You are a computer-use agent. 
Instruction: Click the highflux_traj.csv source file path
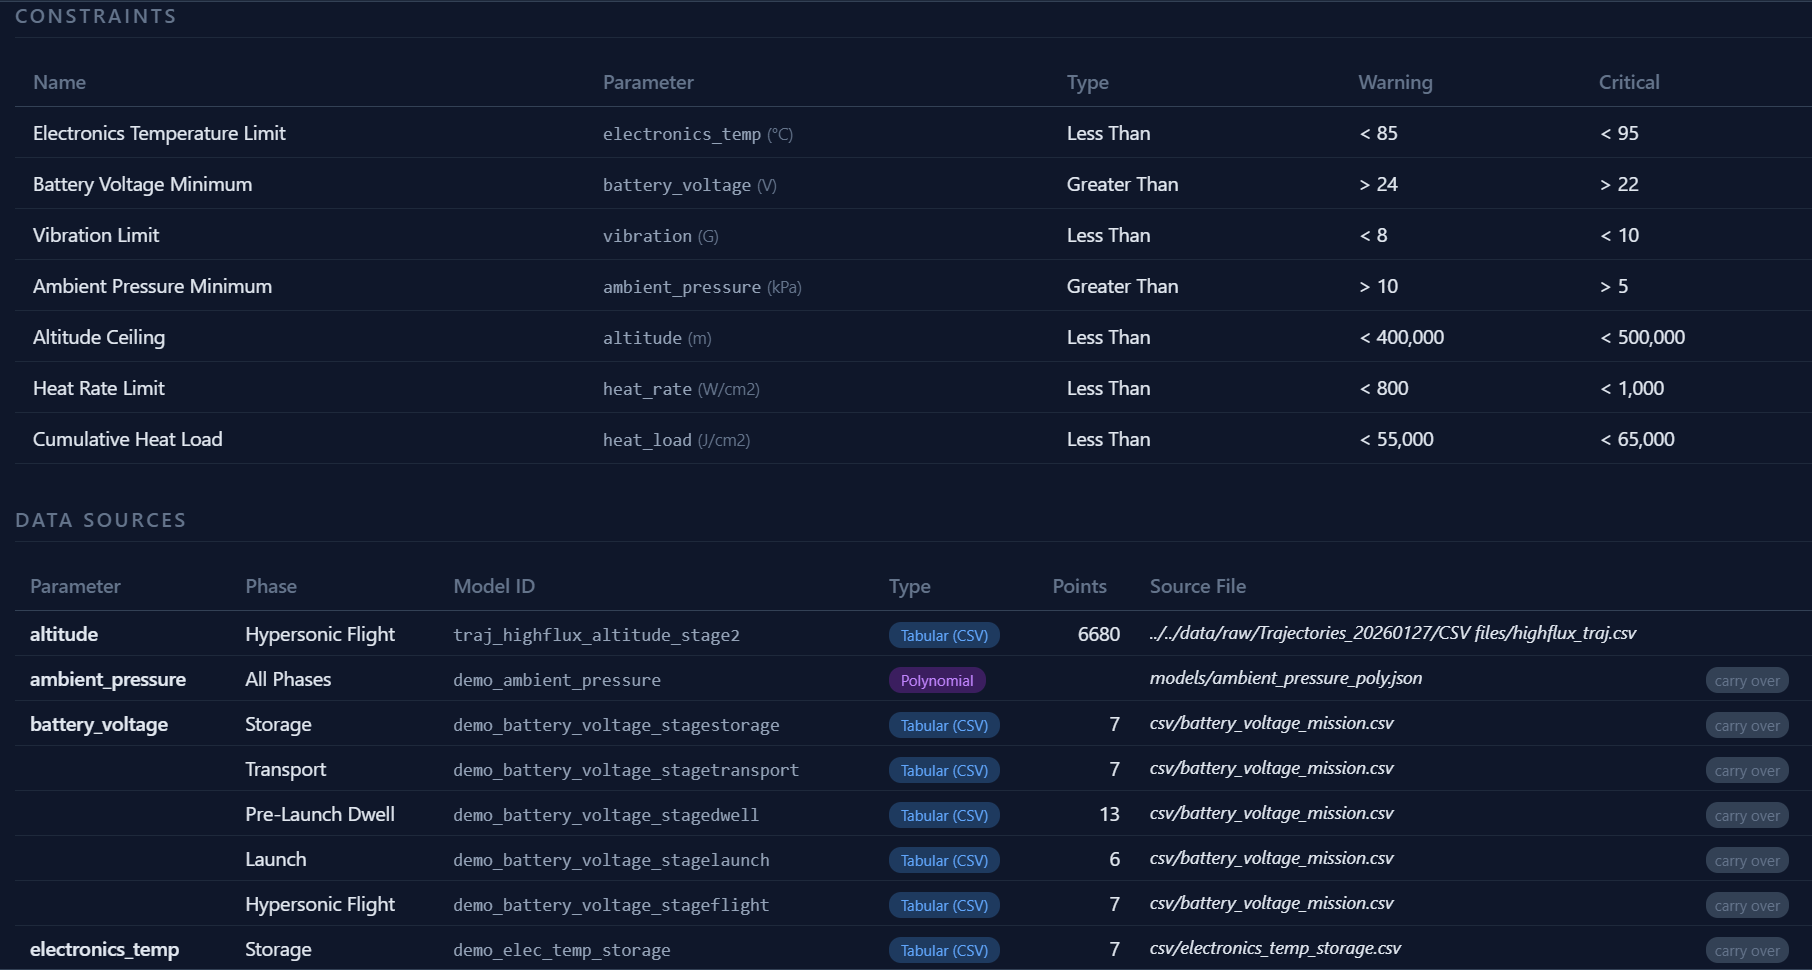click(1393, 633)
